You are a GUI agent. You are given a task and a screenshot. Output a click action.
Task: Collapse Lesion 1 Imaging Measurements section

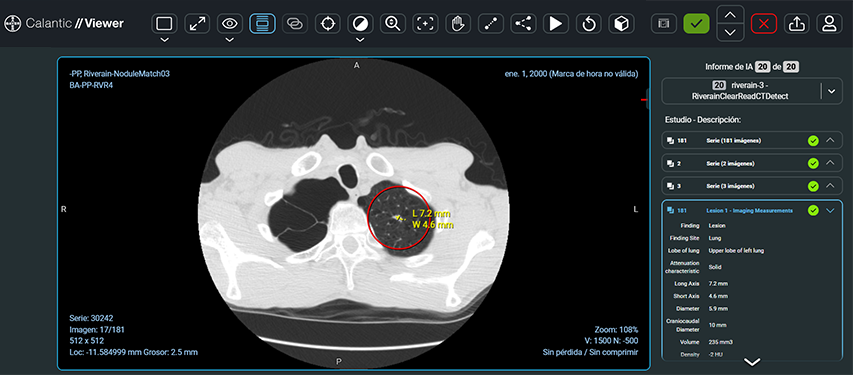tap(830, 211)
